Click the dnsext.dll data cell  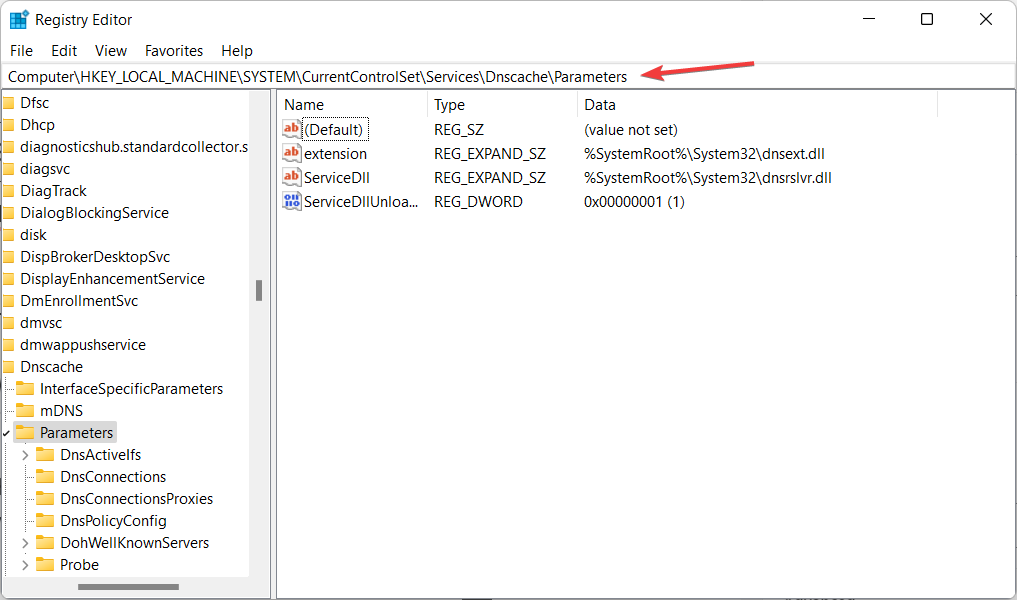click(704, 154)
